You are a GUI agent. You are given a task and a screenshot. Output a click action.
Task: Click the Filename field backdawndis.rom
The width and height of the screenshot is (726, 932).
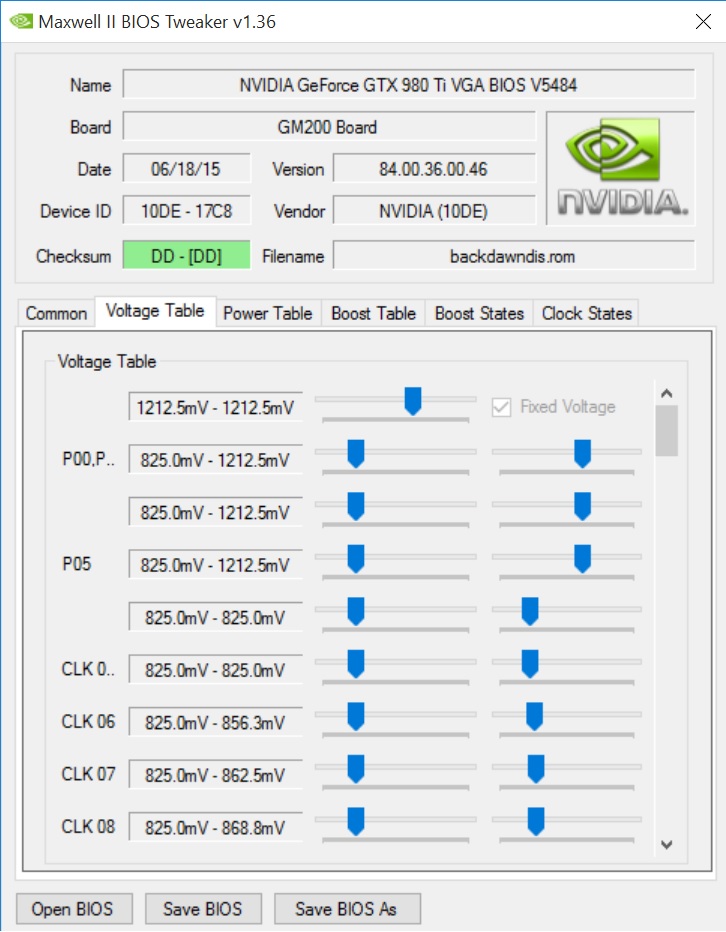coord(514,256)
